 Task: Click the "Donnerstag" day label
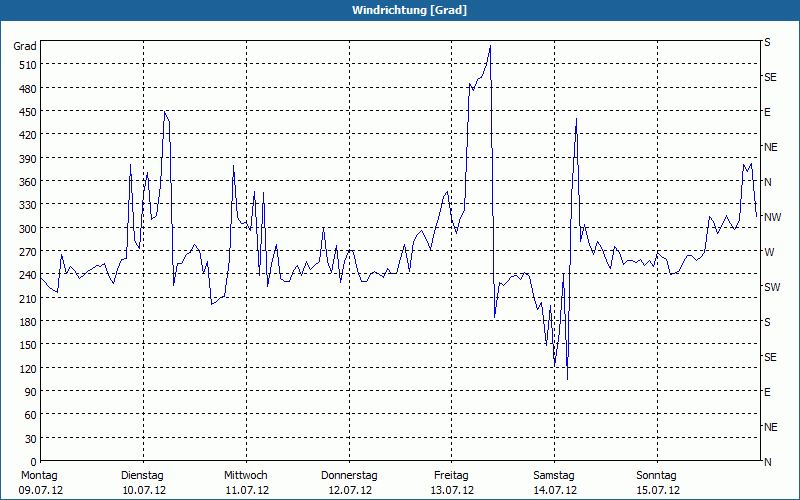pos(349,476)
